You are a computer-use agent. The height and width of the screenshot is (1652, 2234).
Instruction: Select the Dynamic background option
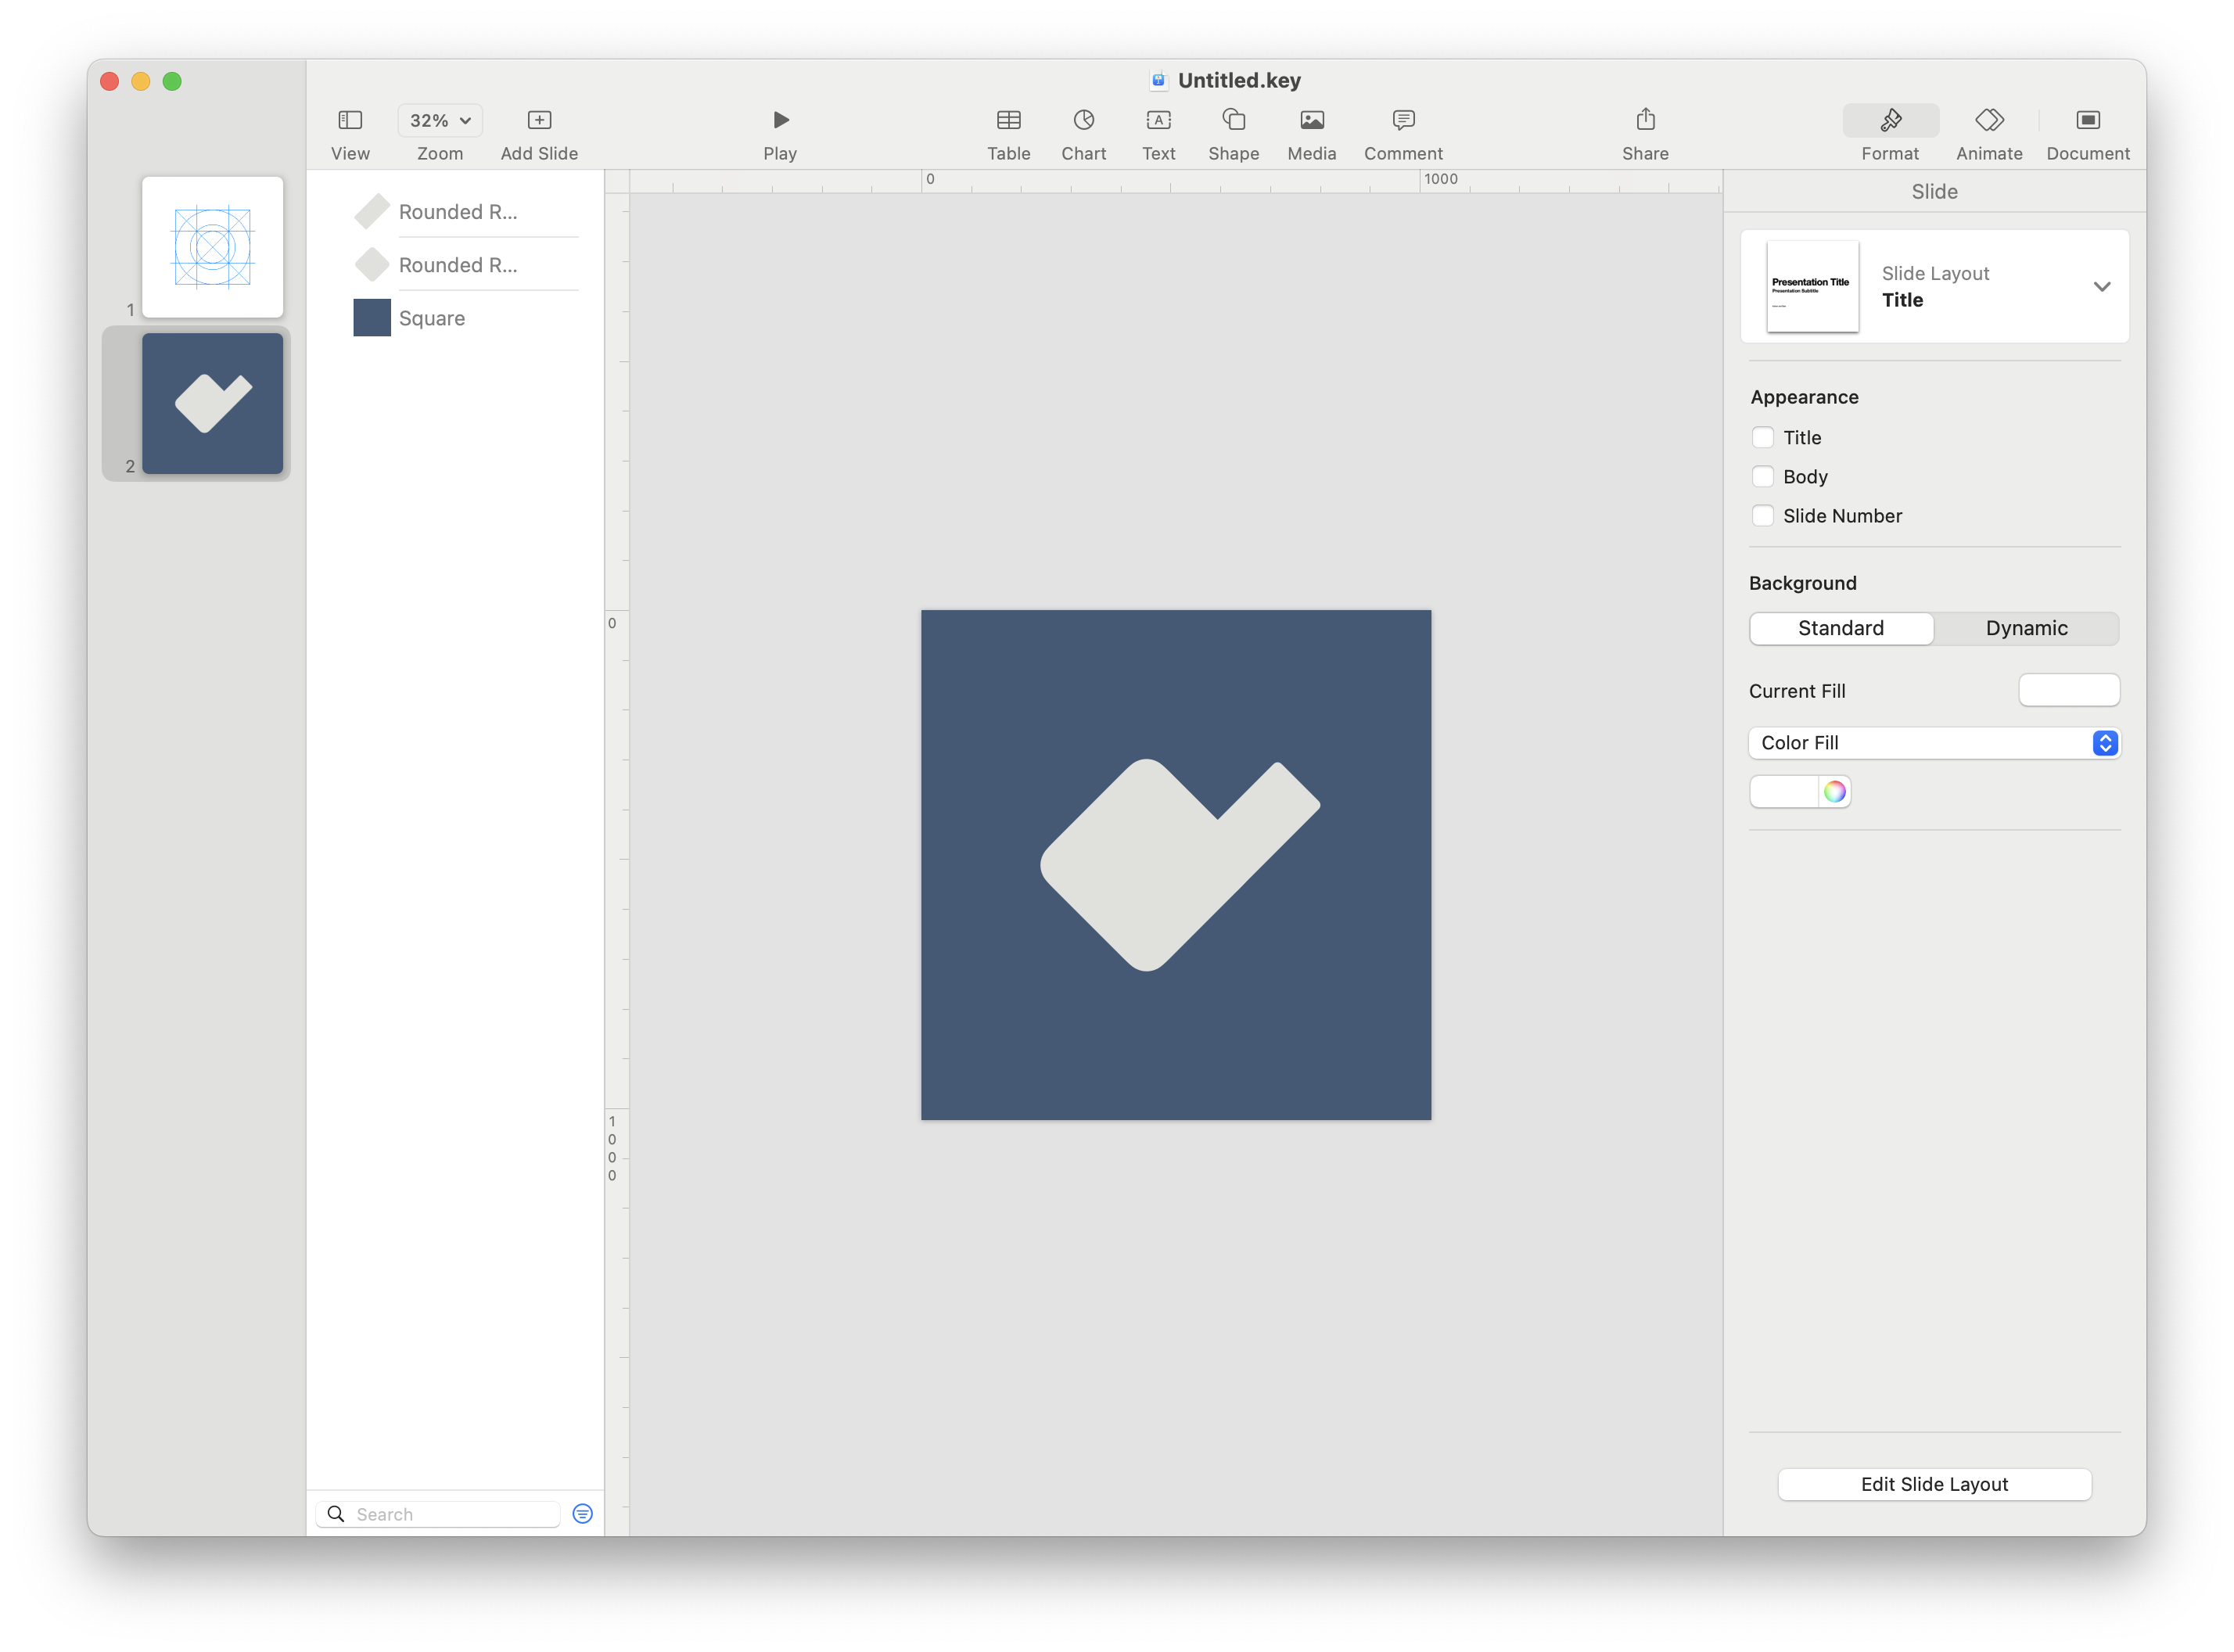pos(2025,628)
